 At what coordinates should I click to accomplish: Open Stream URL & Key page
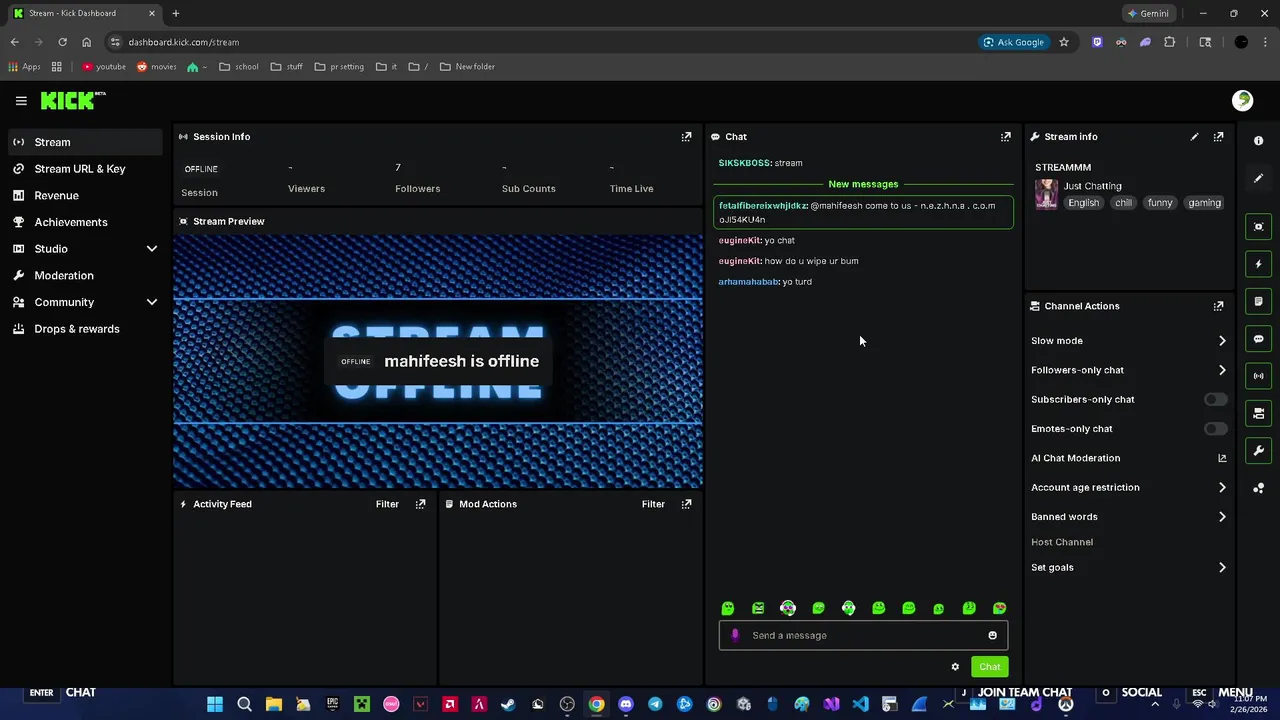[85, 169]
